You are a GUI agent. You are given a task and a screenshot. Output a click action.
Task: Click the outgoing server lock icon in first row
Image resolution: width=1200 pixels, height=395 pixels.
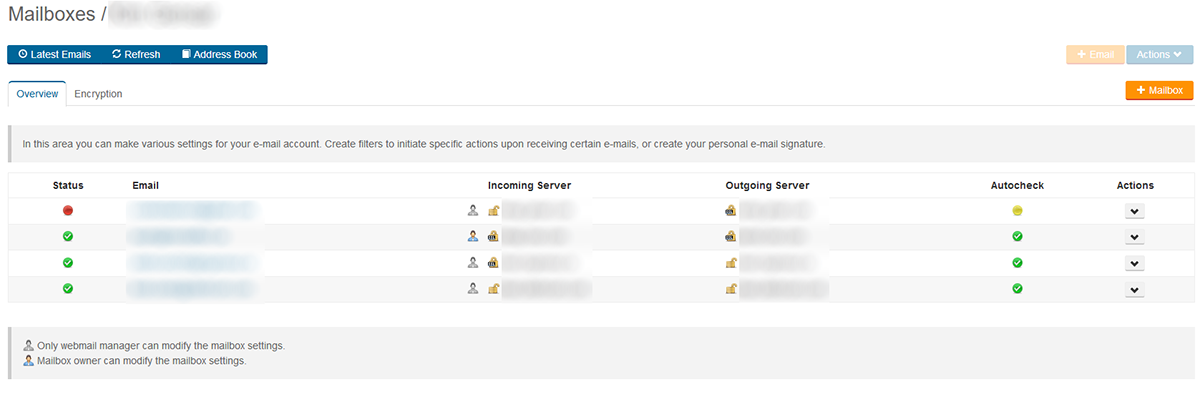(x=731, y=211)
